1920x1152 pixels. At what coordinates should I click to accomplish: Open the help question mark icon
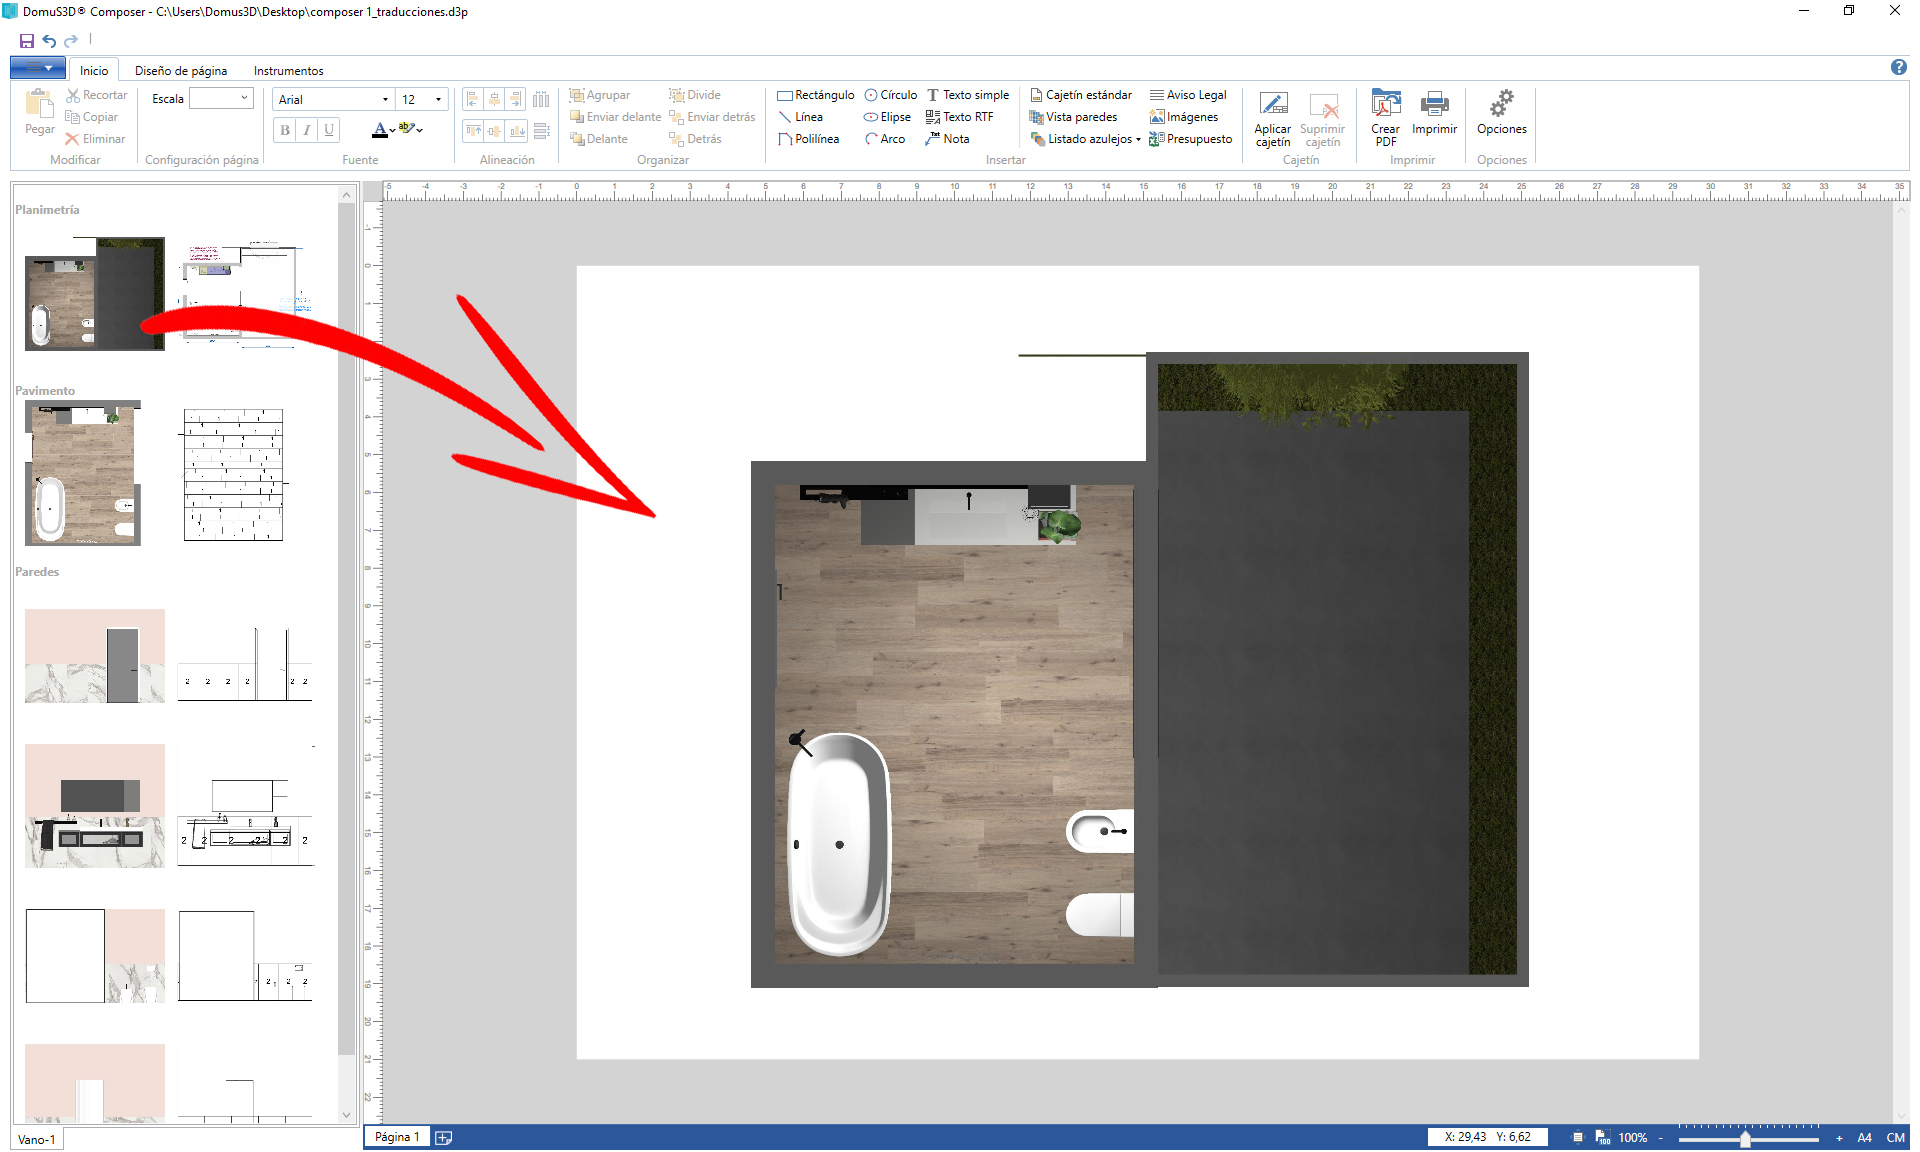coord(1898,67)
